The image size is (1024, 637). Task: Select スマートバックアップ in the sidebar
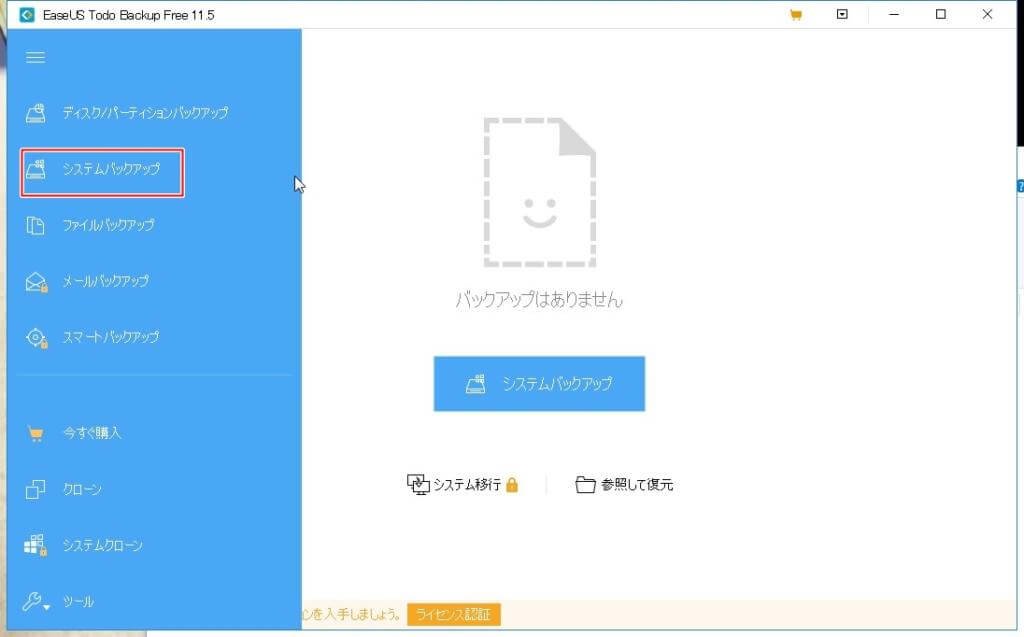click(110, 338)
